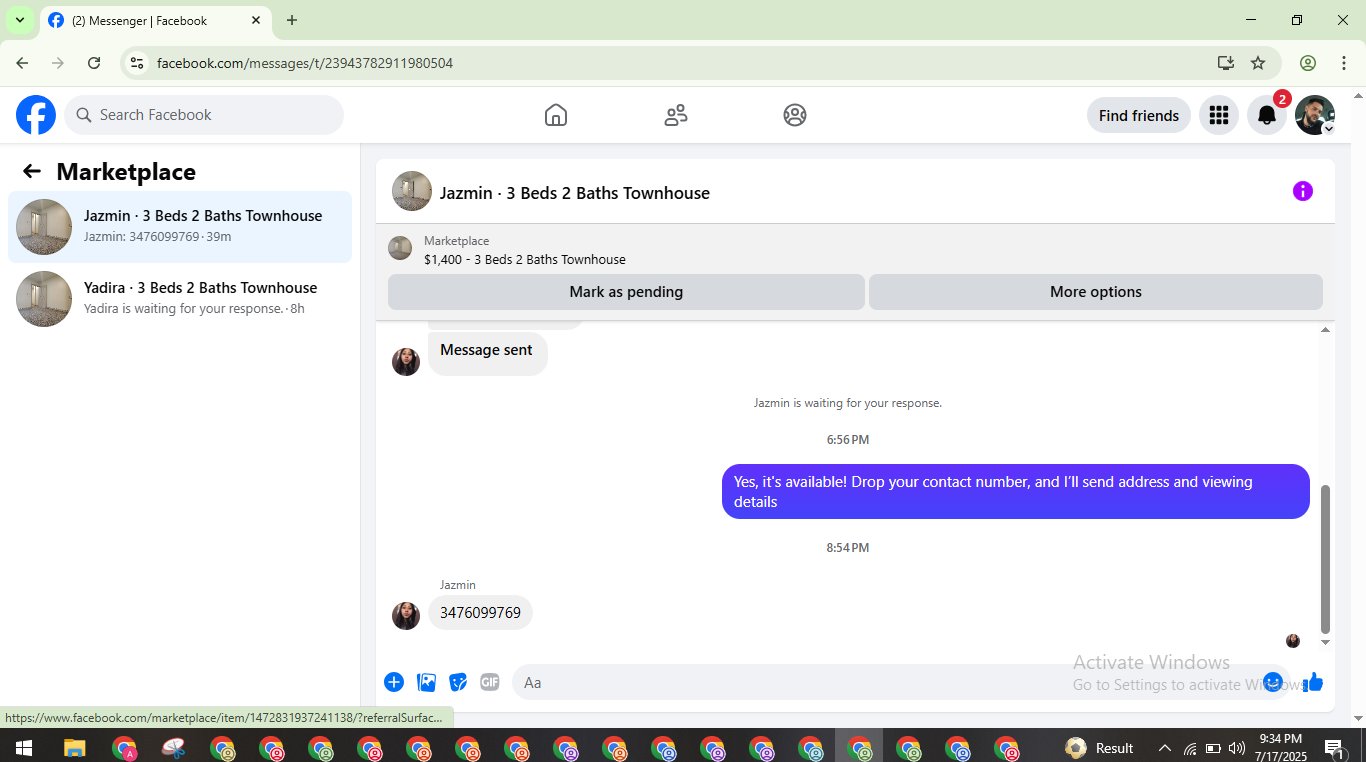Click 'Jazmin is waiting for your response.' text

(x=848, y=403)
